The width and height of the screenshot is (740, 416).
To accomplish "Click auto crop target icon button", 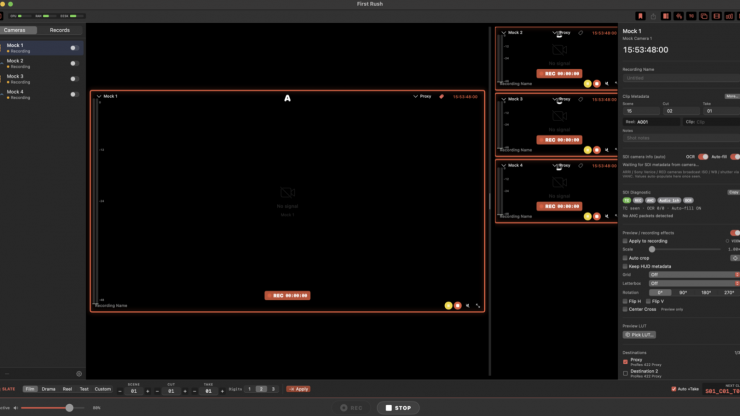I will (735, 258).
